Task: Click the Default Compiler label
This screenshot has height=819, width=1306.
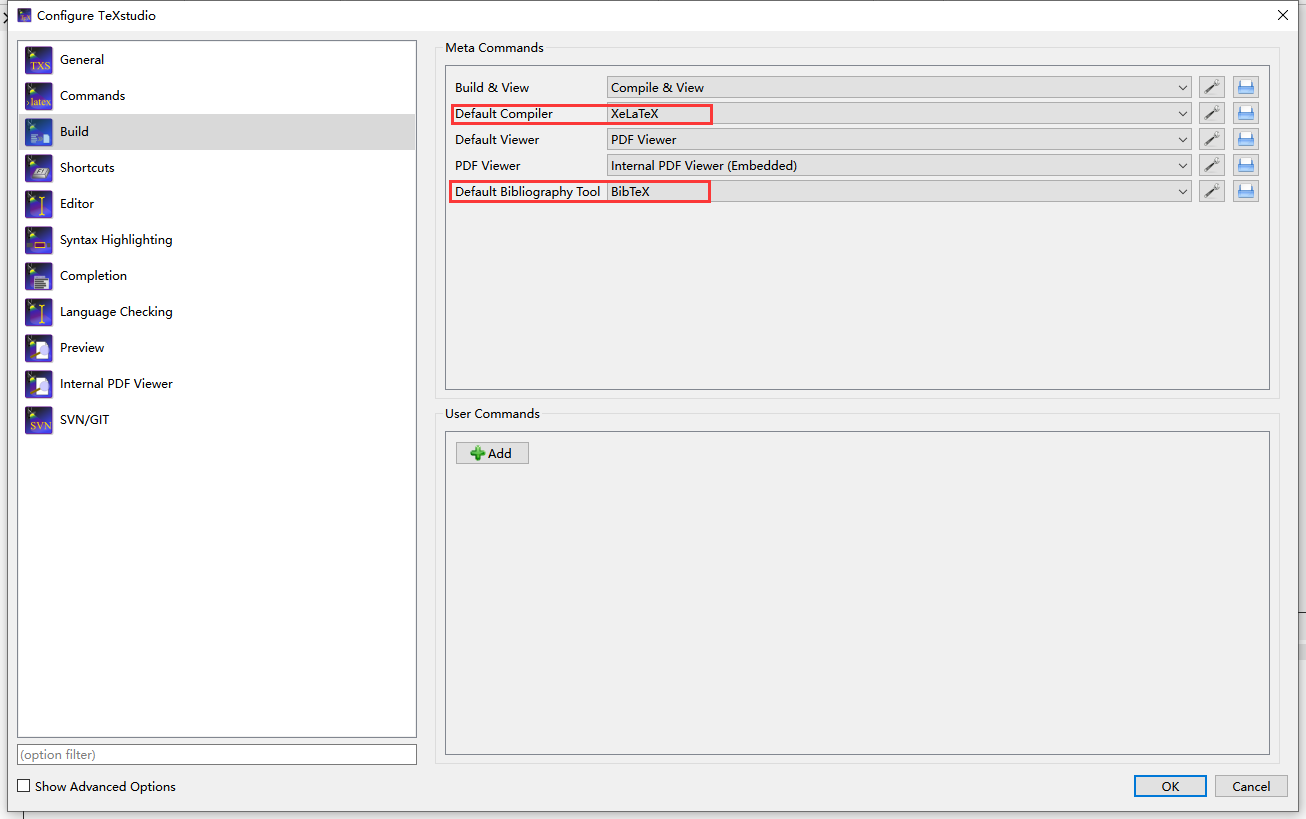Action: [504, 114]
